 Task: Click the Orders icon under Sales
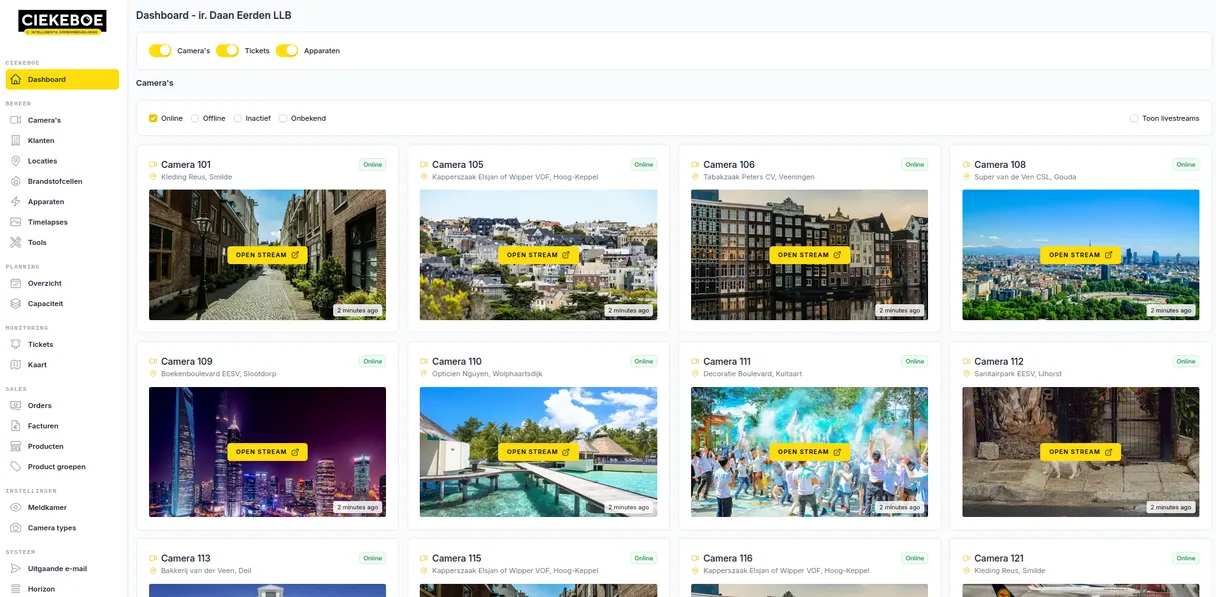tap(16, 405)
